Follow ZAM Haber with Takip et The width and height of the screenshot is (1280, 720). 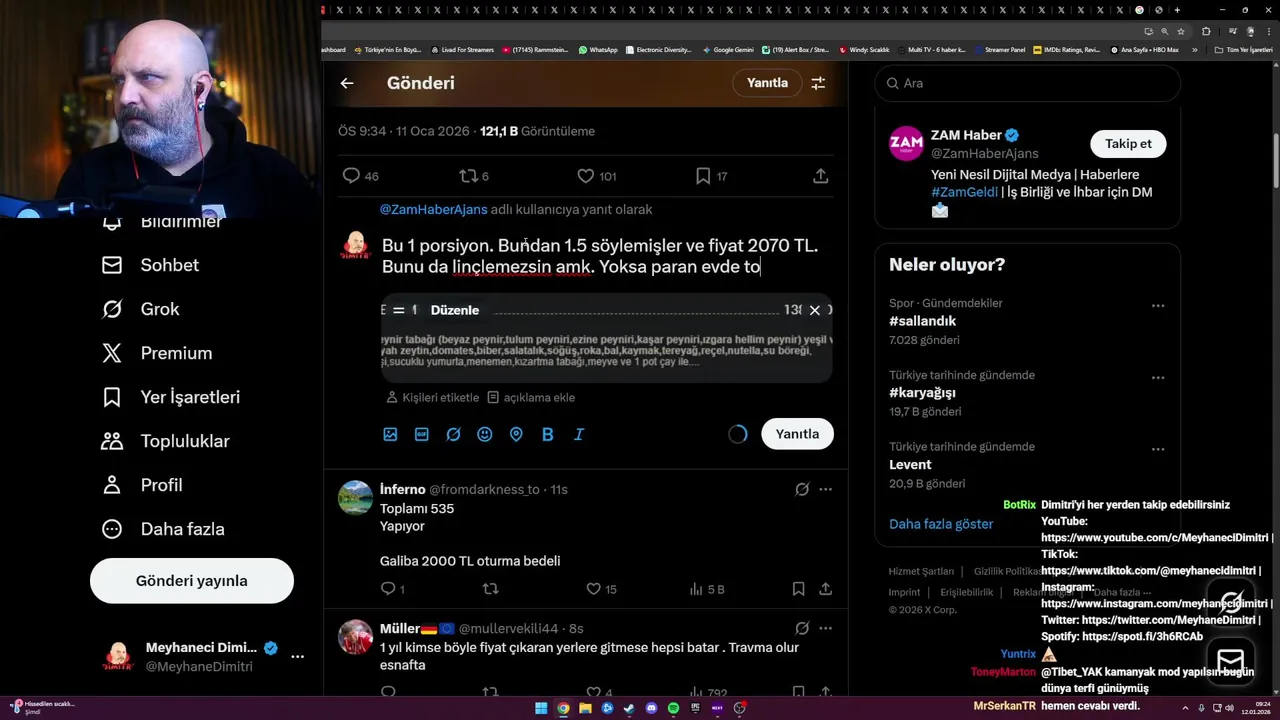(x=1128, y=144)
